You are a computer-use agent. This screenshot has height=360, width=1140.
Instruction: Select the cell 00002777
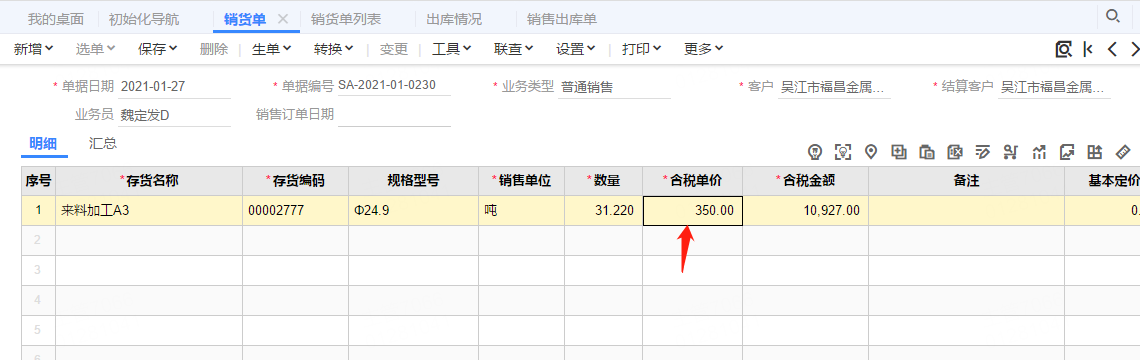tap(295, 211)
